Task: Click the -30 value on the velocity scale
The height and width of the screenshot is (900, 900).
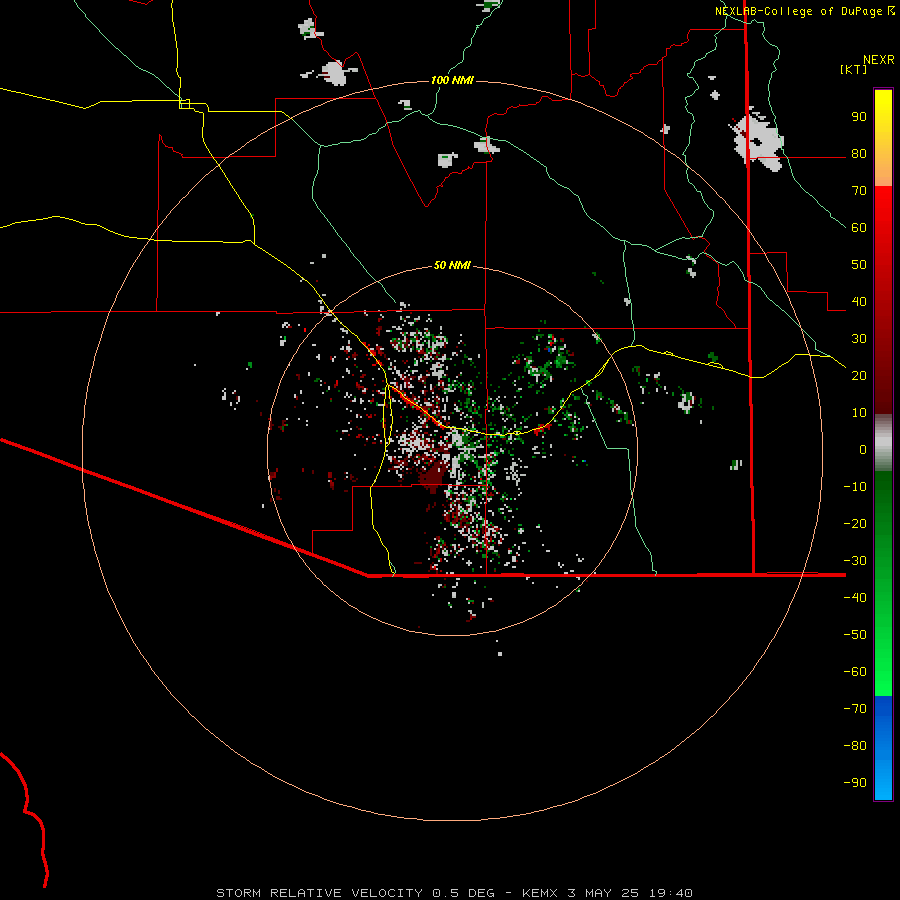Action: tap(855, 561)
